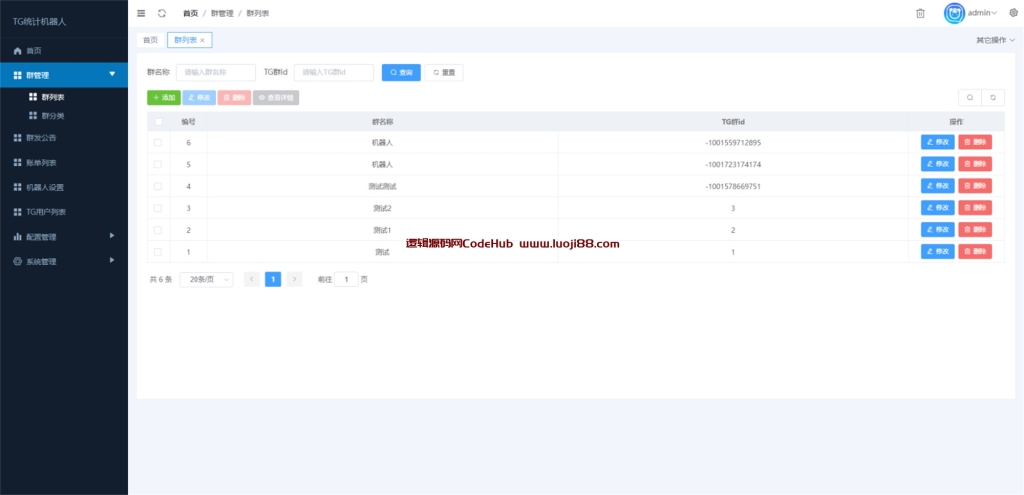
Task: Check the checkbox for row 6
Action: pos(158,142)
